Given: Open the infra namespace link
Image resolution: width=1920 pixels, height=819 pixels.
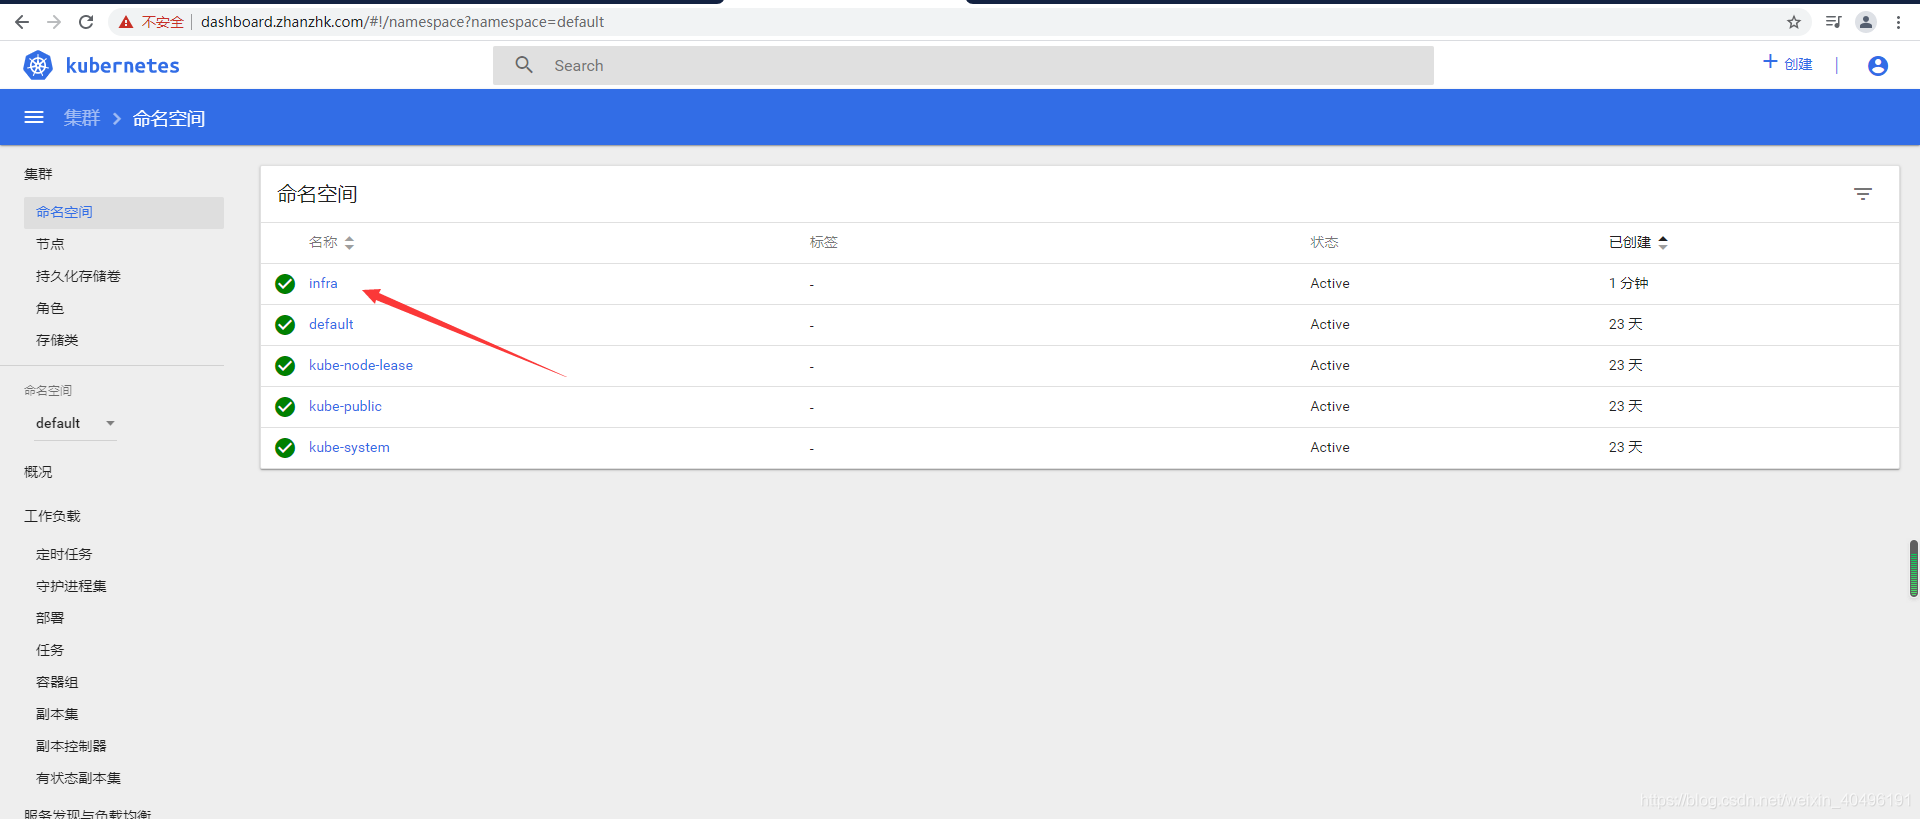Looking at the screenshot, I should (x=323, y=283).
